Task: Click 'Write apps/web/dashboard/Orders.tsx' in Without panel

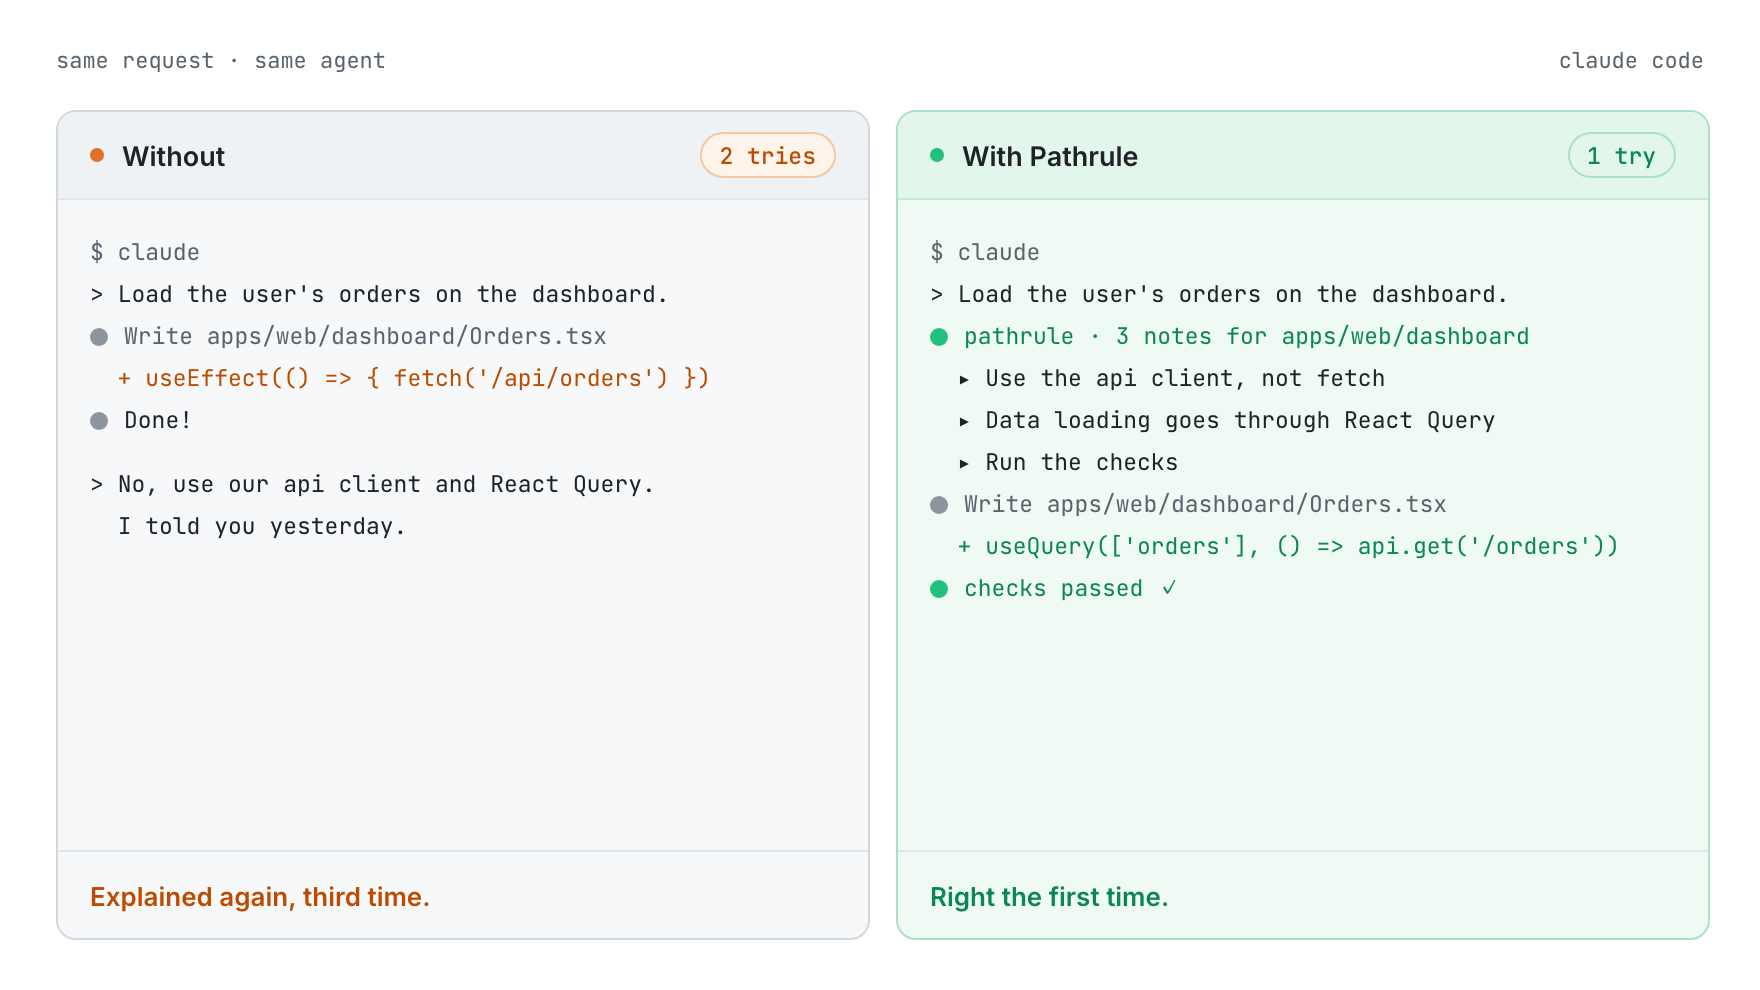Action: tap(365, 336)
